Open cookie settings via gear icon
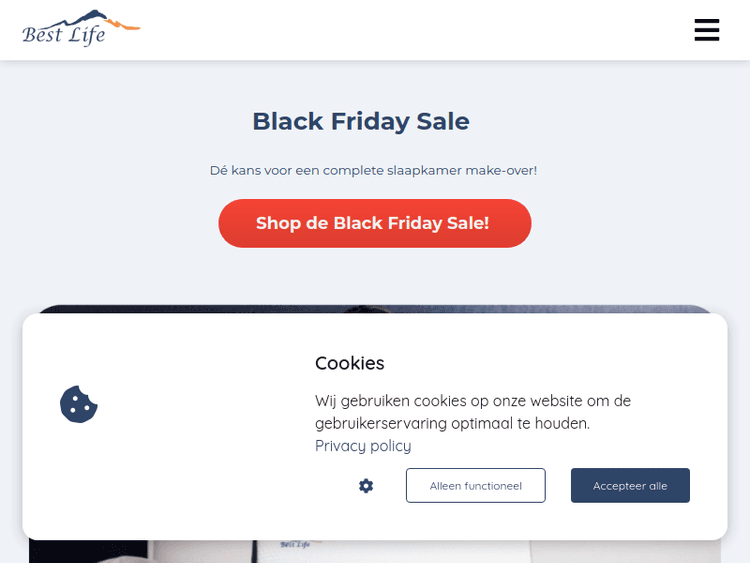This screenshot has height=563, width=750. click(x=366, y=486)
